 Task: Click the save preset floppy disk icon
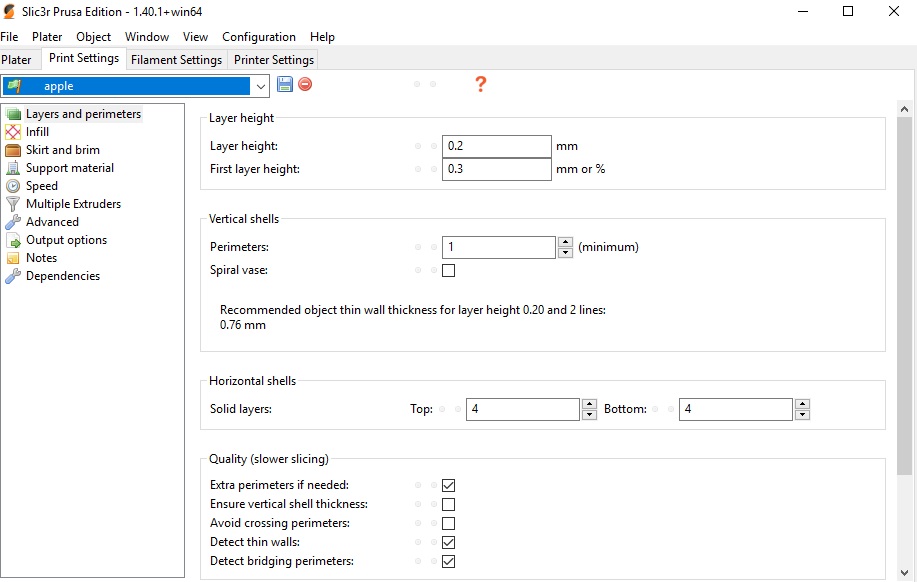tap(285, 85)
